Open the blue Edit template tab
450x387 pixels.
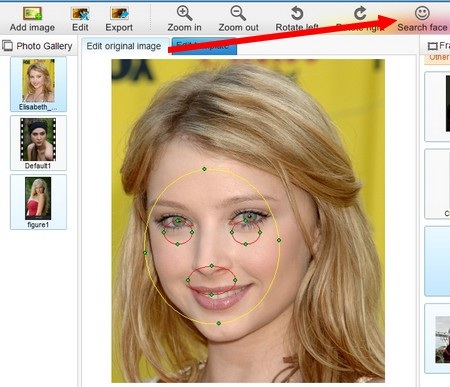(x=204, y=46)
